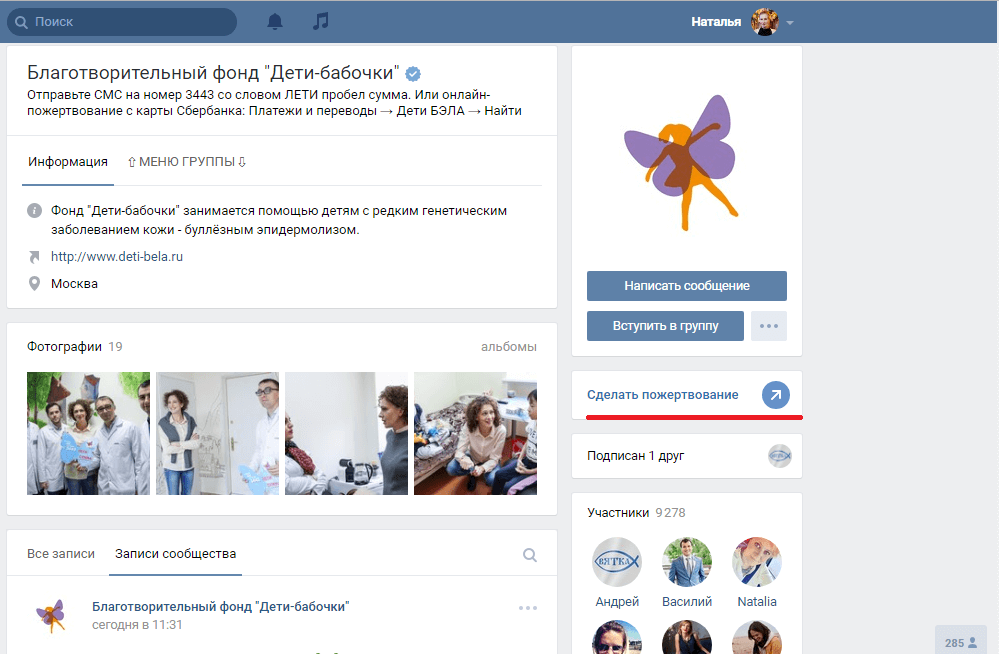Open the group actions ellipsis button

pyautogui.click(x=768, y=326)
